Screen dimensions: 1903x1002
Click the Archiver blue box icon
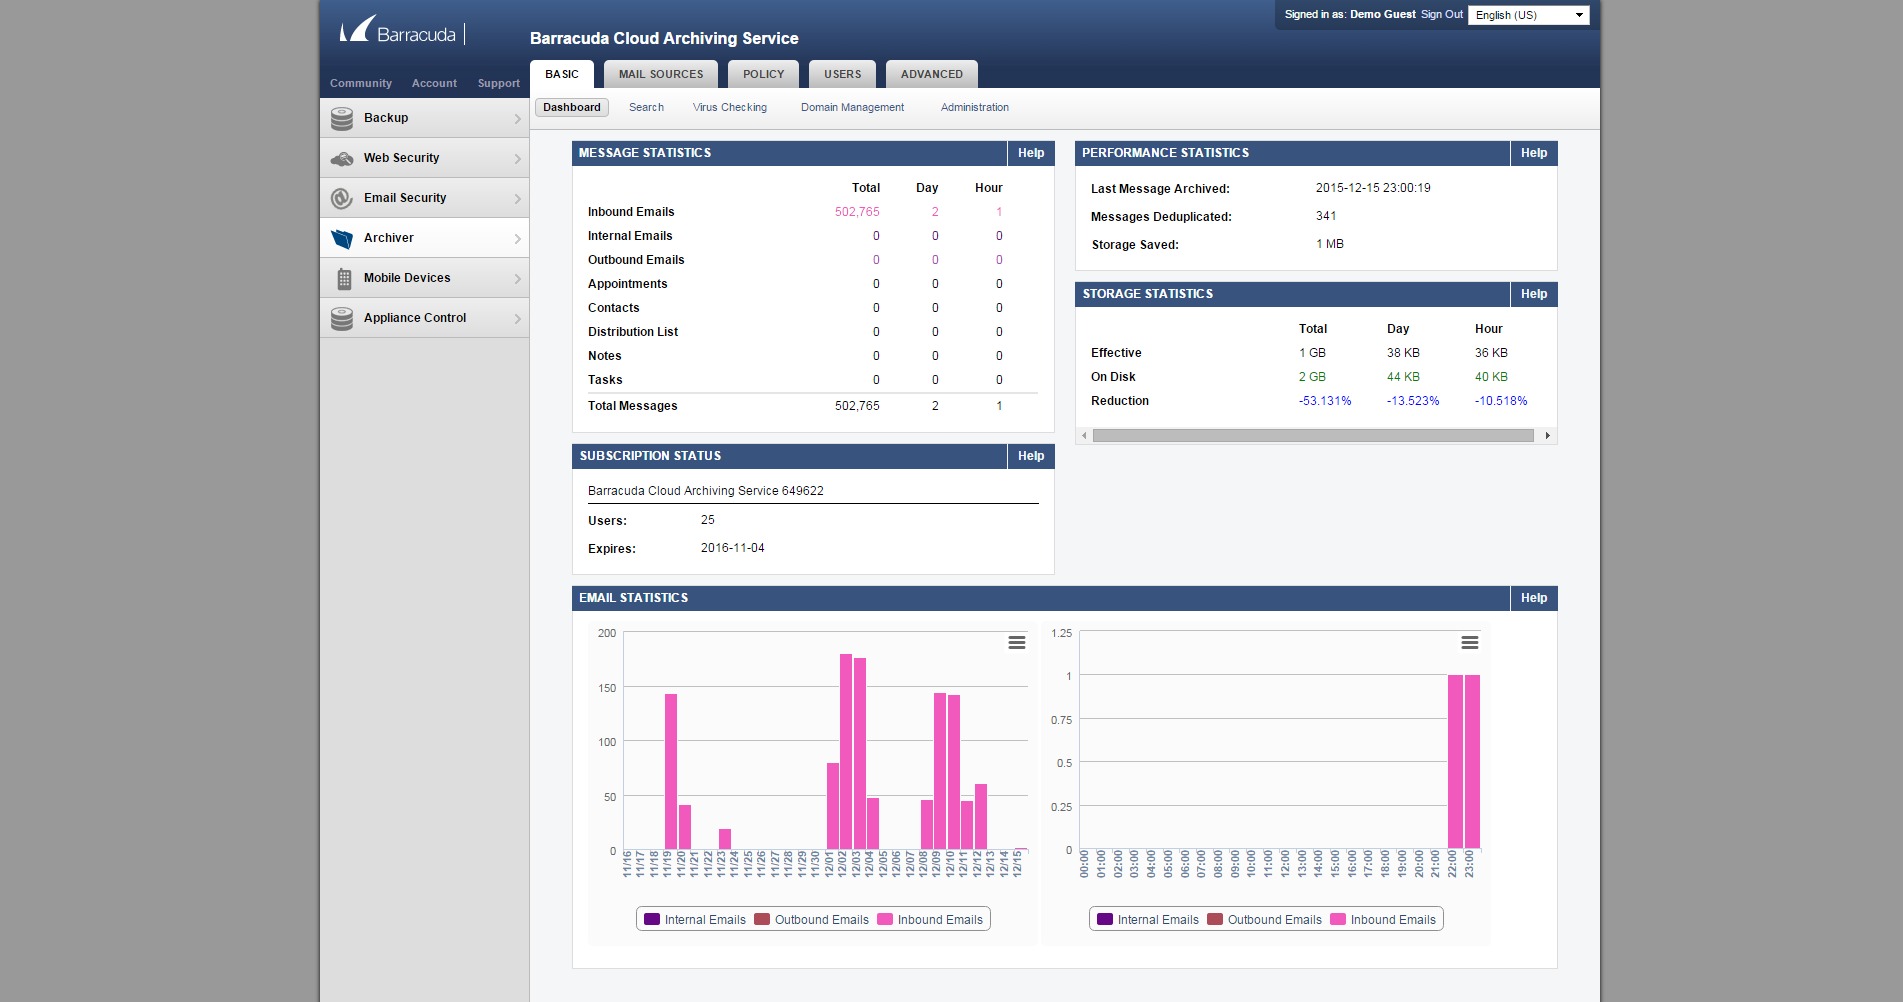click(x=342, y=238)
